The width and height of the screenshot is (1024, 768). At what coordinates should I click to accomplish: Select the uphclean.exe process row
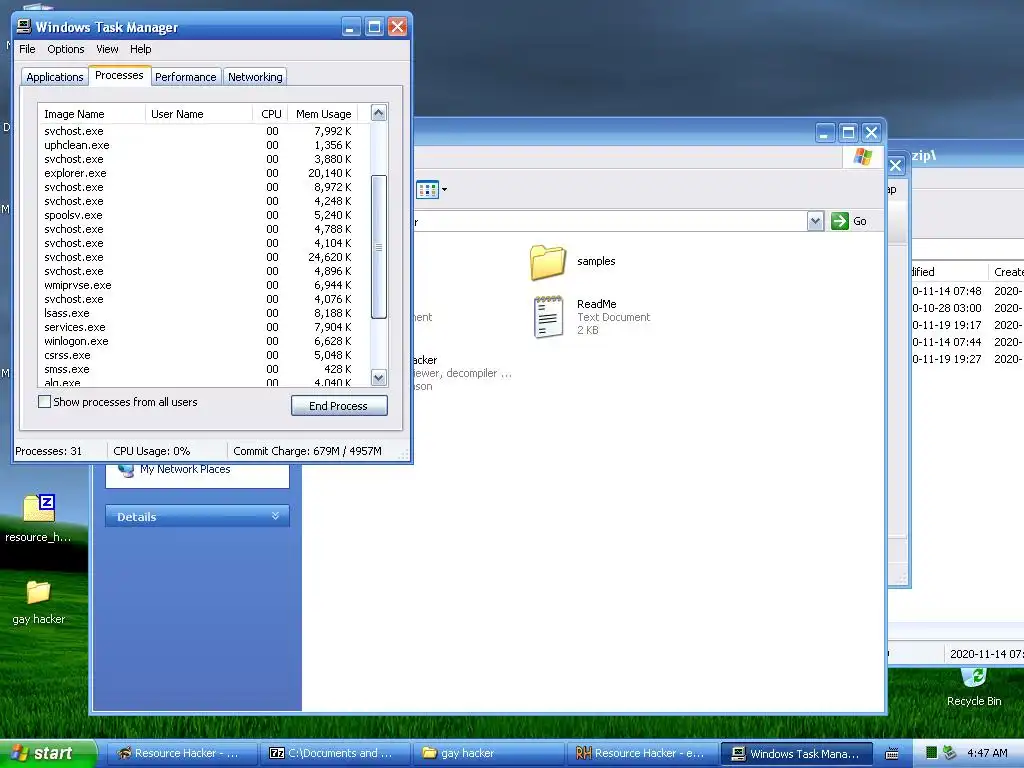[x=204, y=145]
